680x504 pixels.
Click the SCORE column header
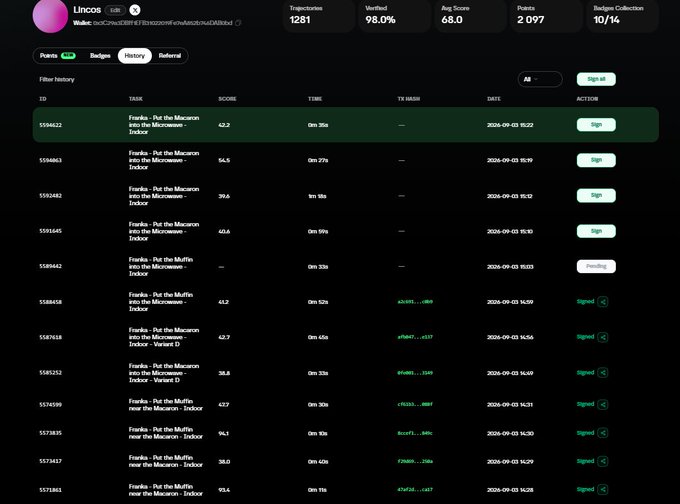point(227,99)
